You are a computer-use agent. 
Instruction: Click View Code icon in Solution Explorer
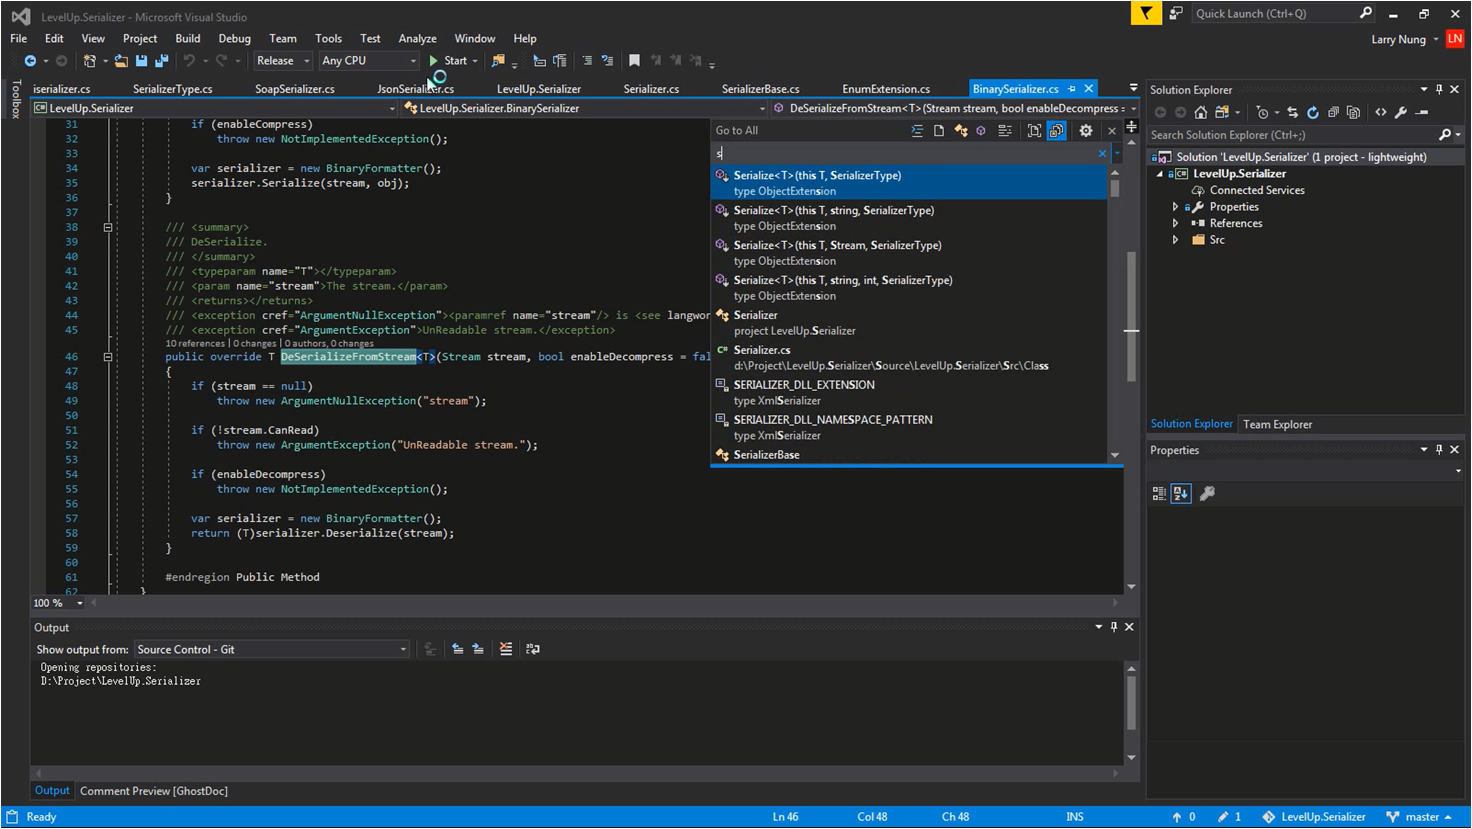coord(1381,113)
